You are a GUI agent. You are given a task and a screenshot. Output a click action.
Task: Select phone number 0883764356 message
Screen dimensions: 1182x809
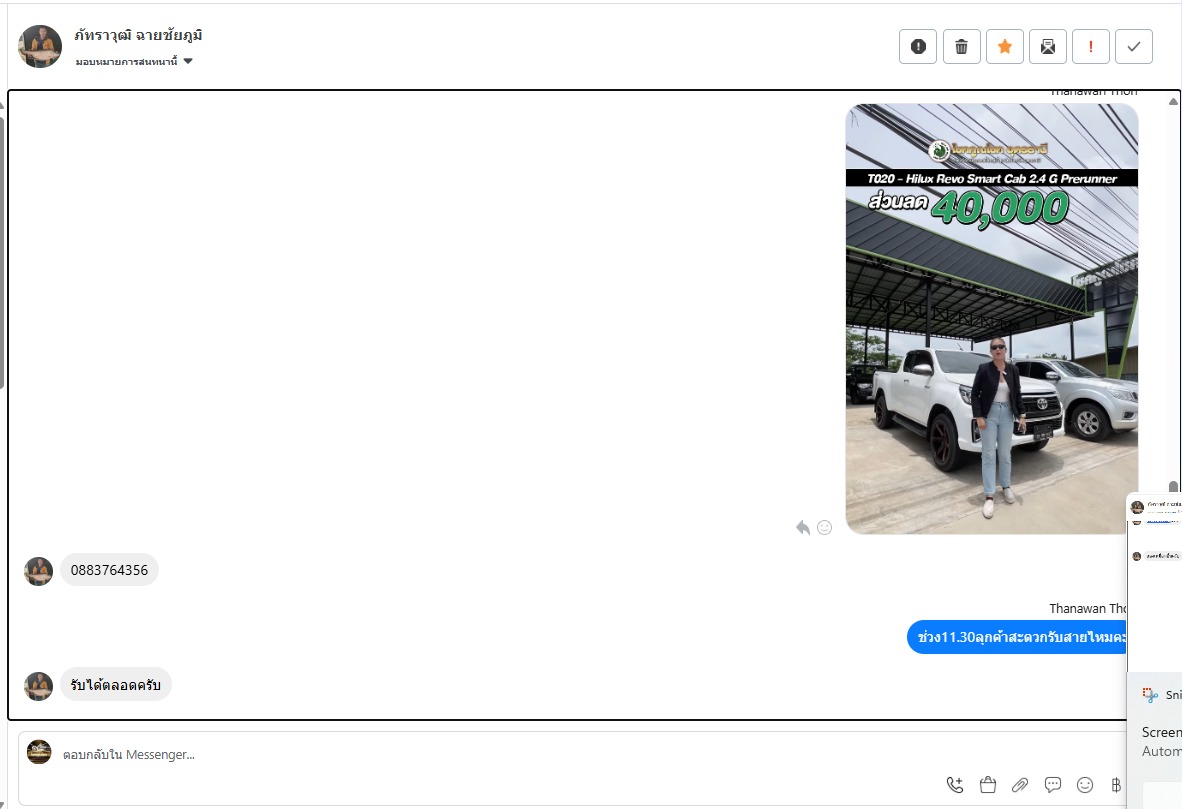click(109, 570)
